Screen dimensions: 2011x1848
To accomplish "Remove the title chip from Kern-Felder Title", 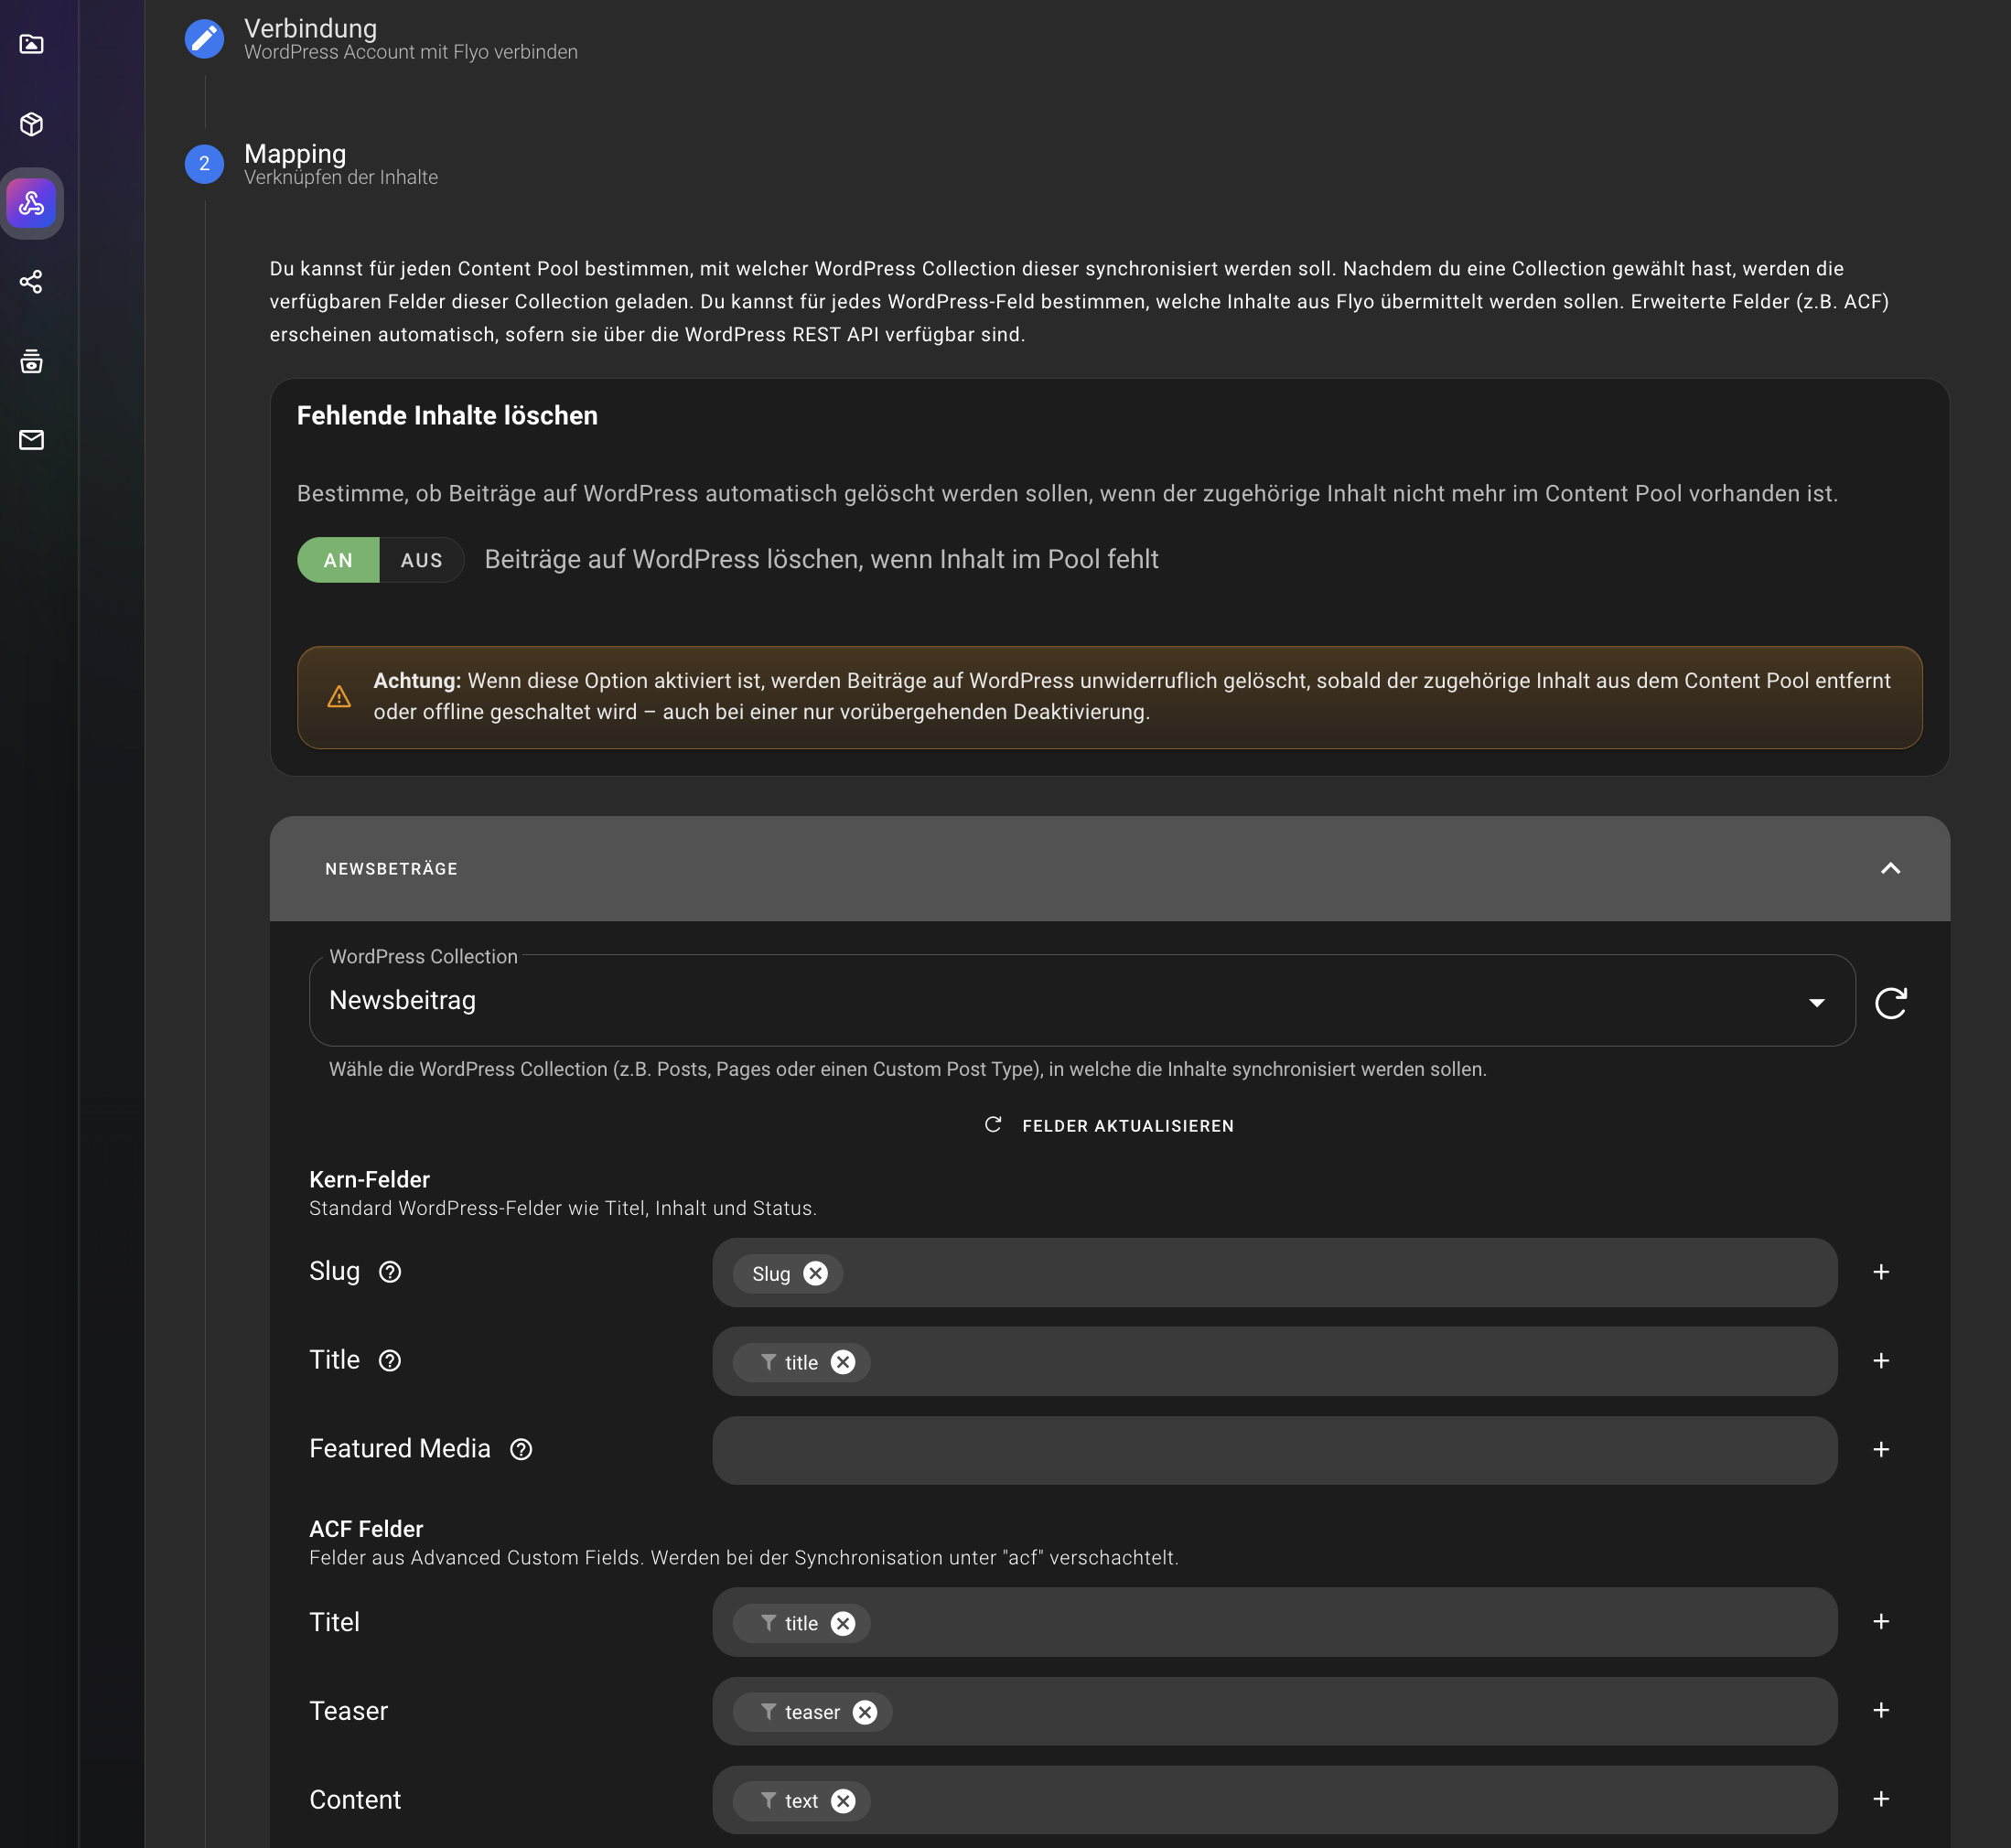I will (843, 1362).
